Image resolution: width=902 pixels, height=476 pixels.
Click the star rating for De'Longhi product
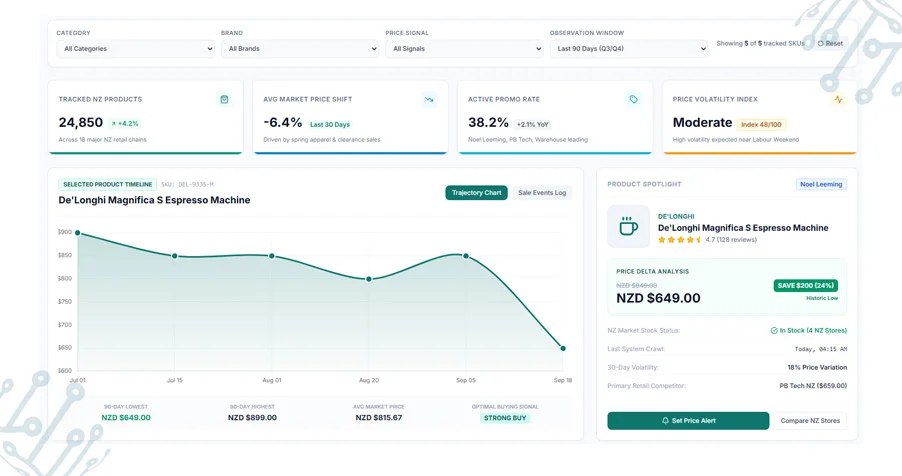tap(680, 239)
